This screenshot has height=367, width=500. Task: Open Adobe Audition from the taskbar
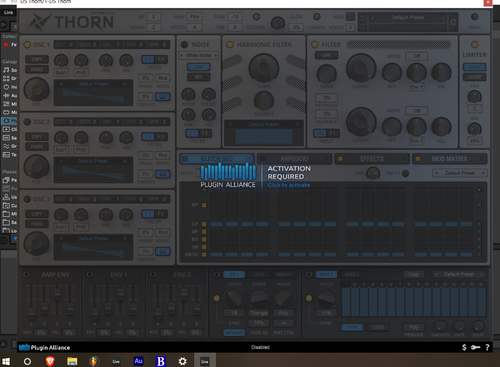[138, 361]
